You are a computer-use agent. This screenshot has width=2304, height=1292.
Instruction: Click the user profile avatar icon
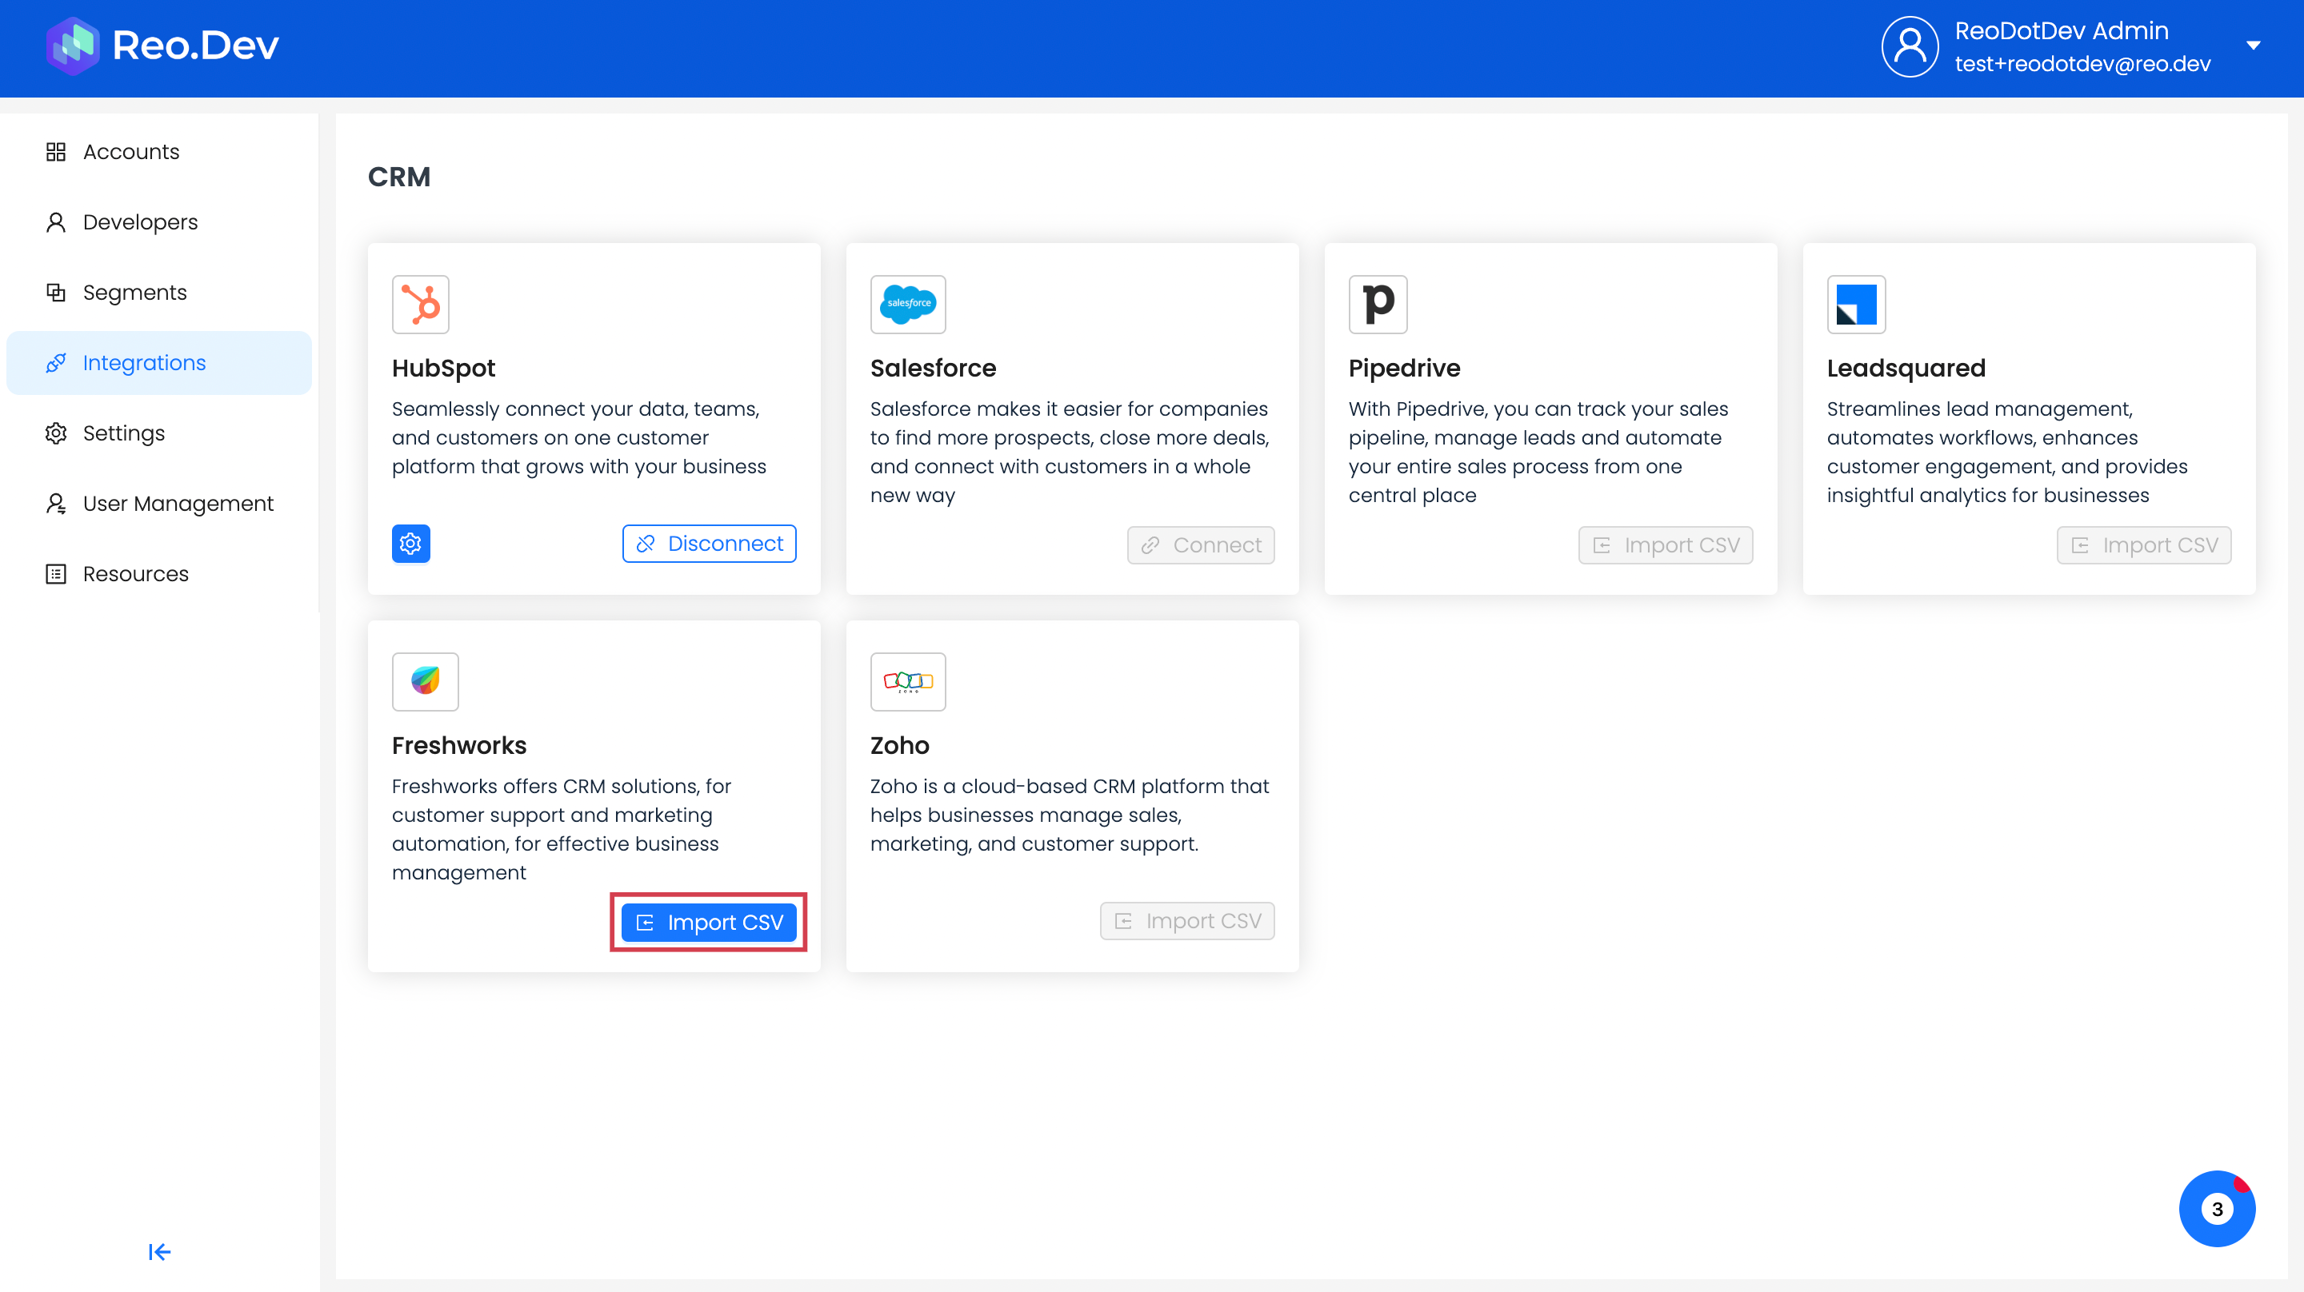1909,46
